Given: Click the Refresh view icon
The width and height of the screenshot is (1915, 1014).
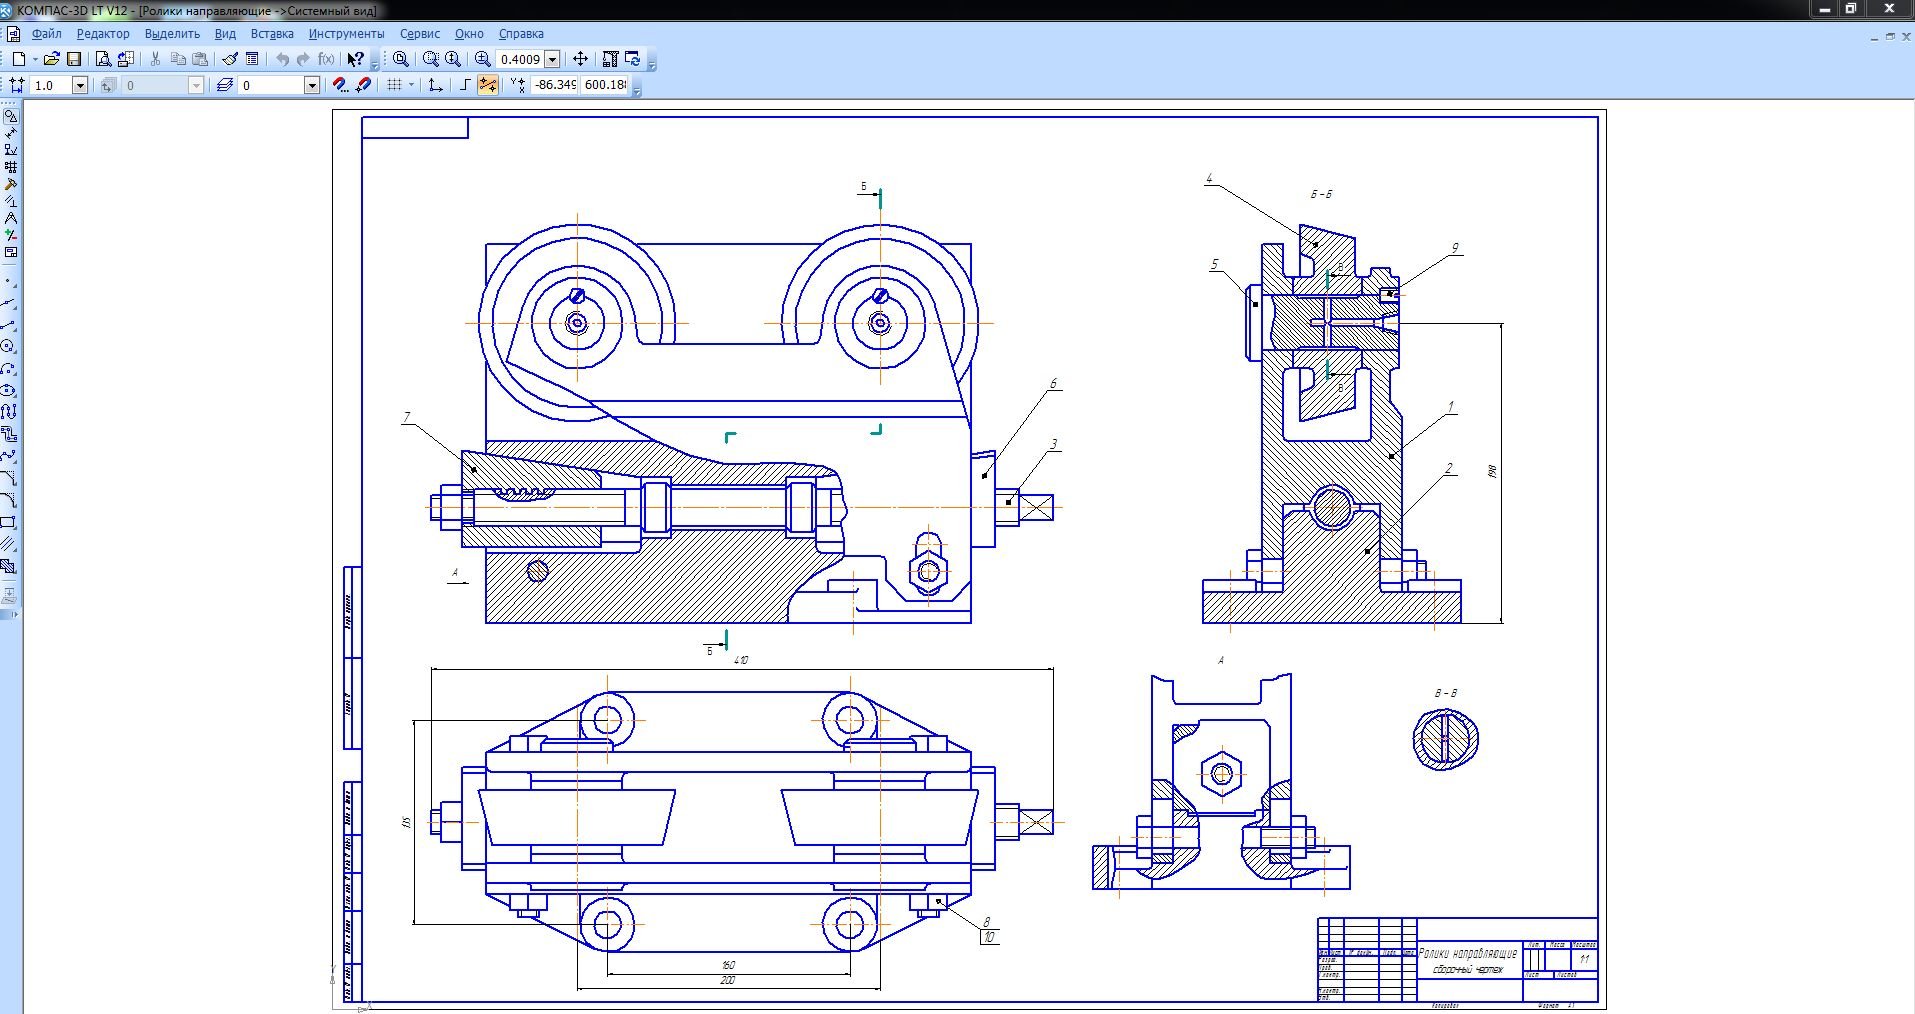Looking at the screenshot, I should point(633,59).
